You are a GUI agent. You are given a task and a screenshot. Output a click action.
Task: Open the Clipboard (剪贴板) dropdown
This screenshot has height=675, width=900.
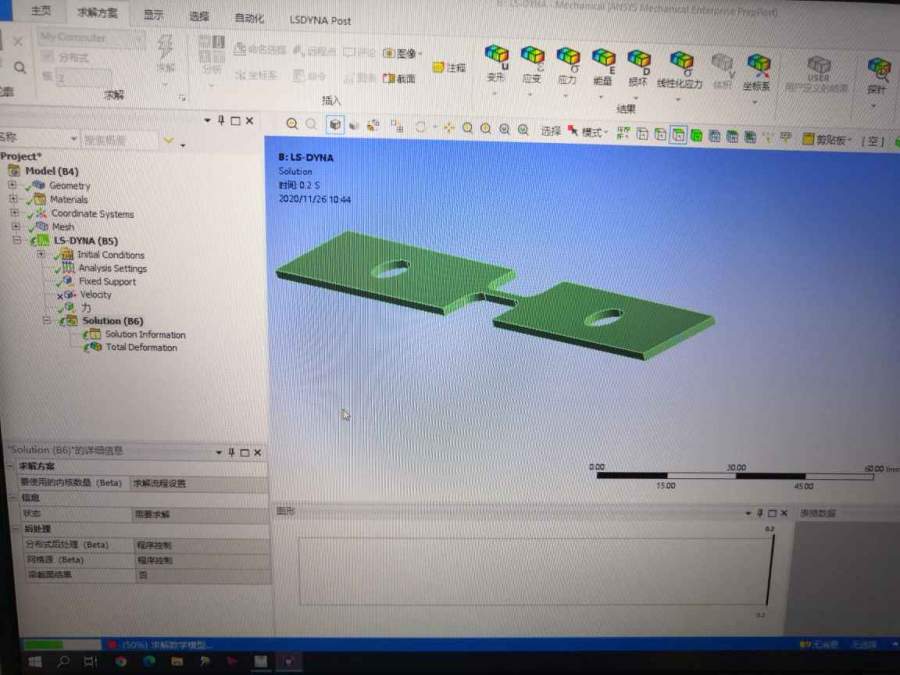click(x=828, y=139)
